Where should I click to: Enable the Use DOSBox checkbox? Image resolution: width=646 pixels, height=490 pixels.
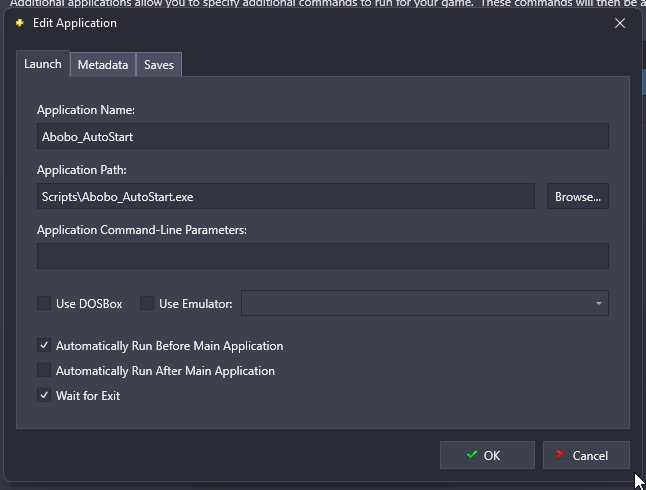[x=44, y=303]
